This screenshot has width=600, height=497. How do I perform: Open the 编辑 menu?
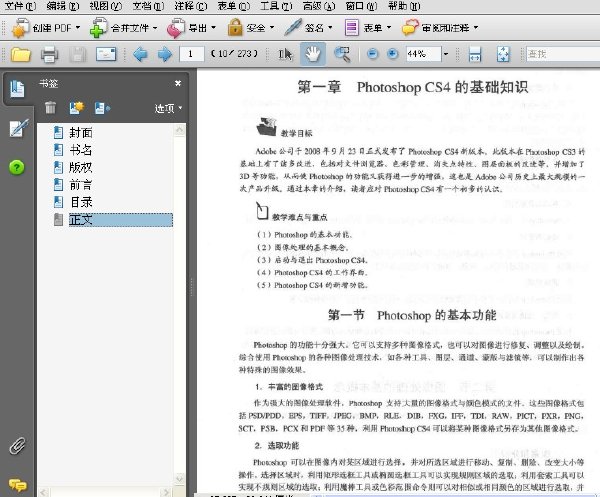(x=63, y=6)
